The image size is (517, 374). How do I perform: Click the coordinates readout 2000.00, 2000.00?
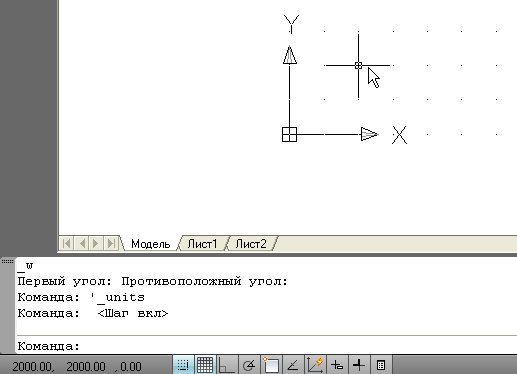coord(77,367)
